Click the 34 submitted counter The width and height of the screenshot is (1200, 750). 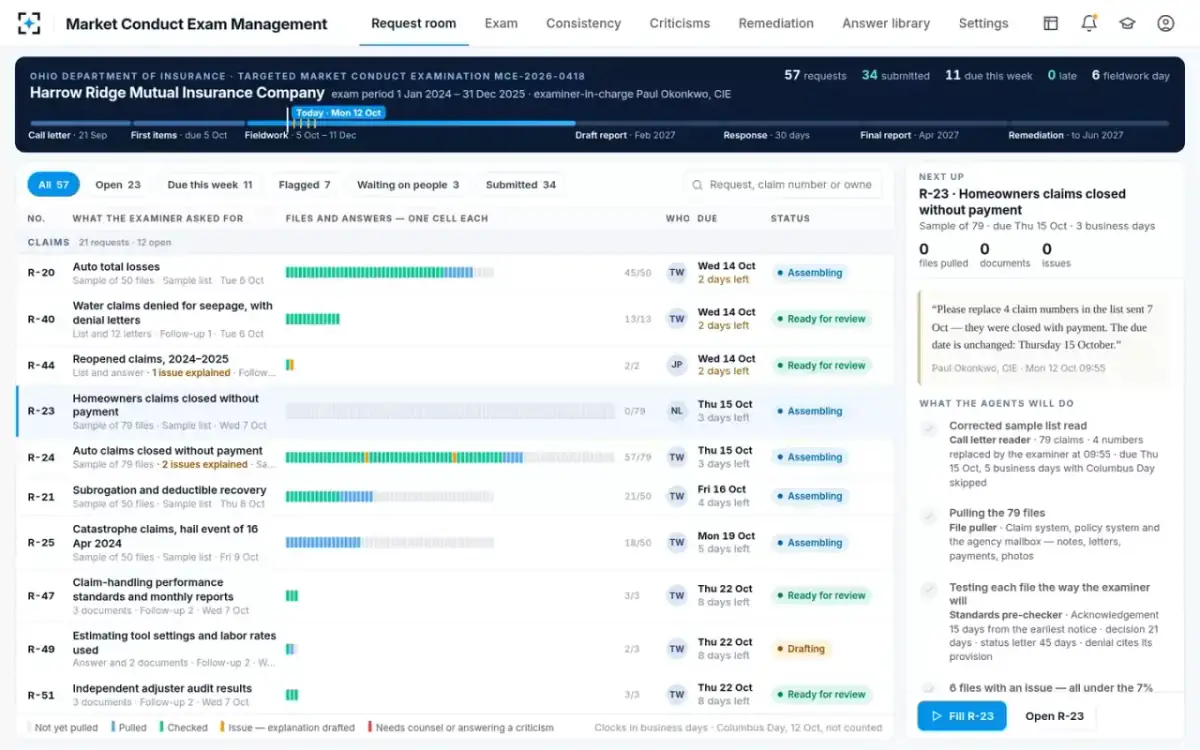895,75
